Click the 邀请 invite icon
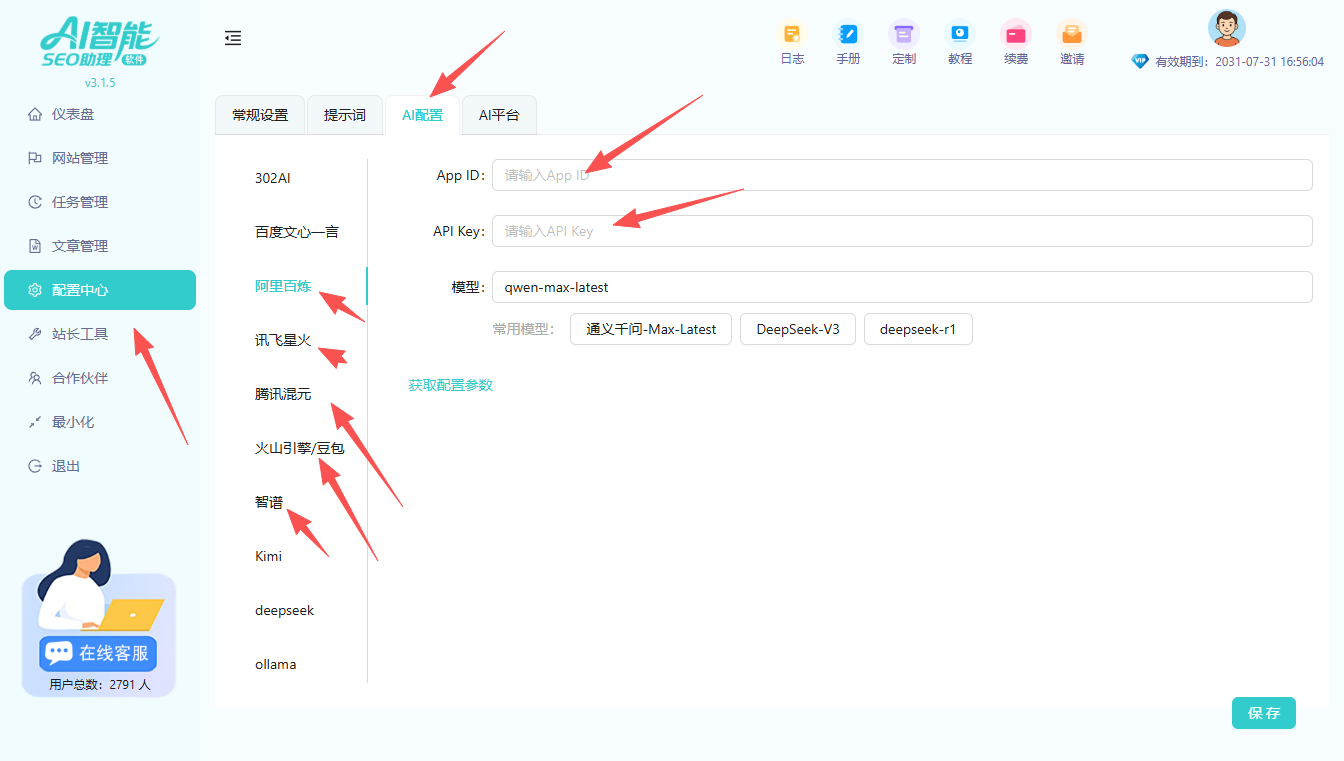Image resolution: width=1344 pixels, height=761 pixels. [1072, 35]
